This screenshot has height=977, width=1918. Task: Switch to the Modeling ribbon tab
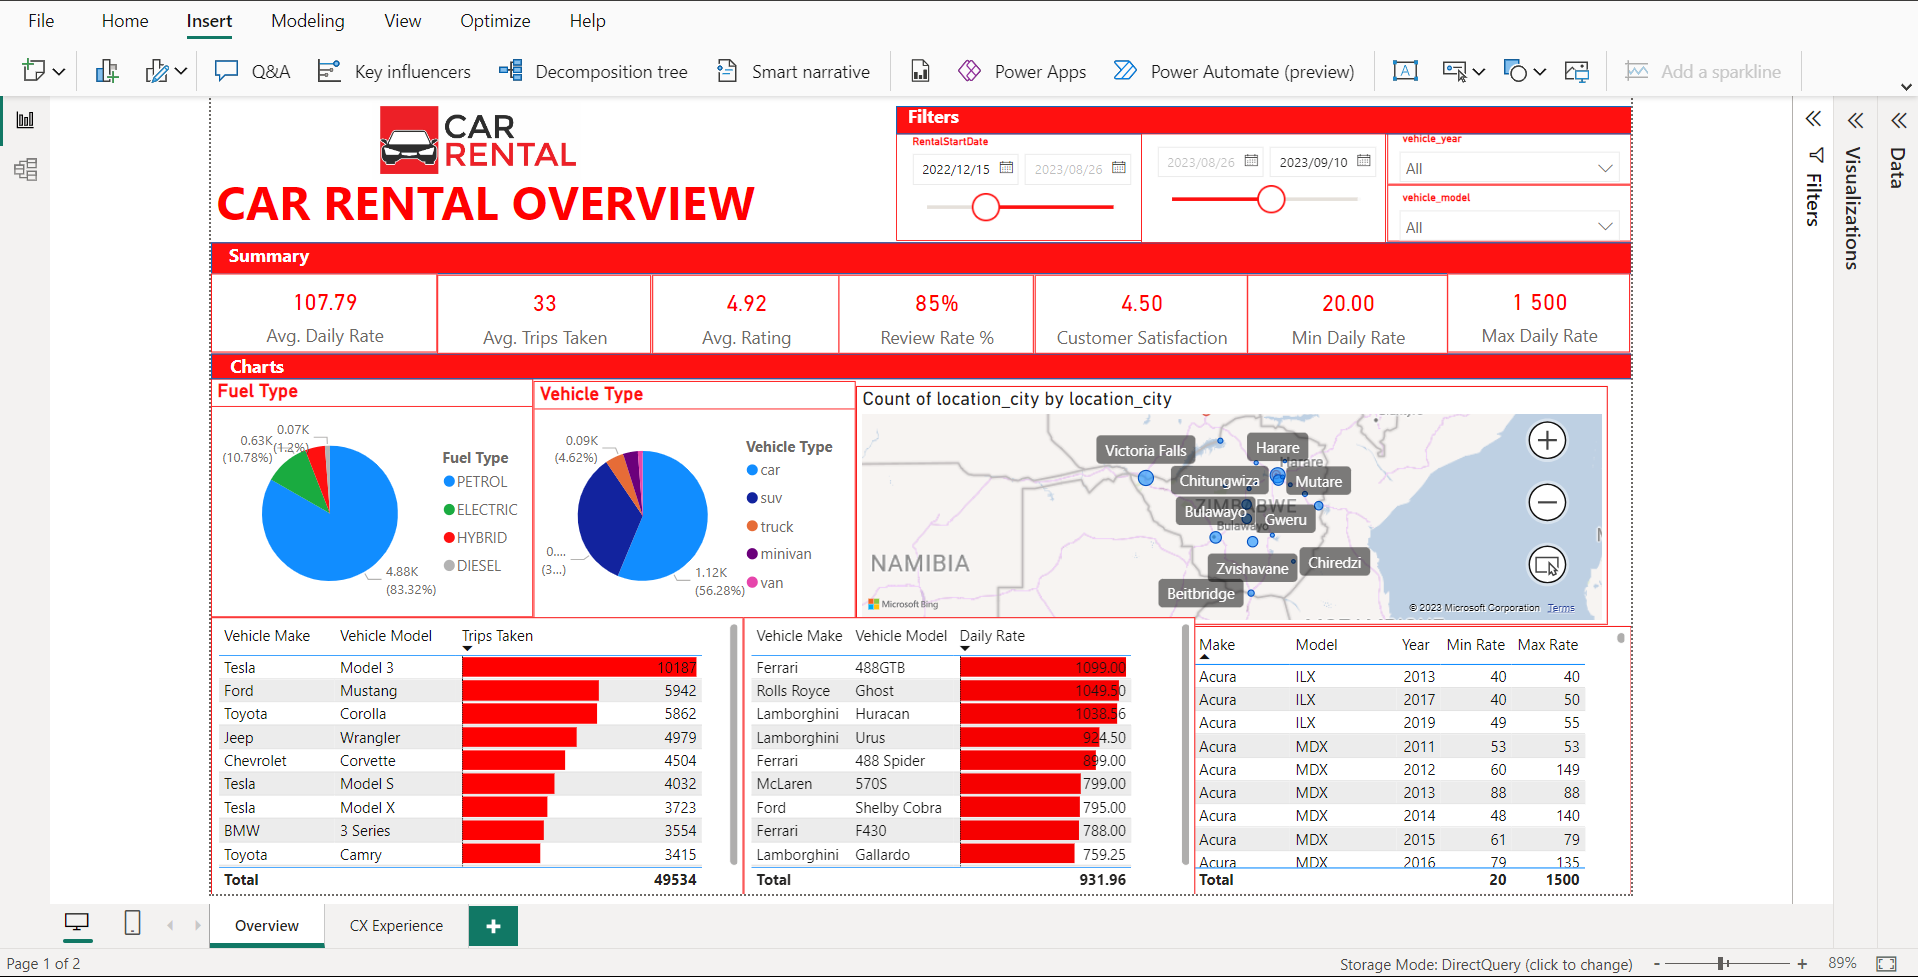tap(307, 20)
